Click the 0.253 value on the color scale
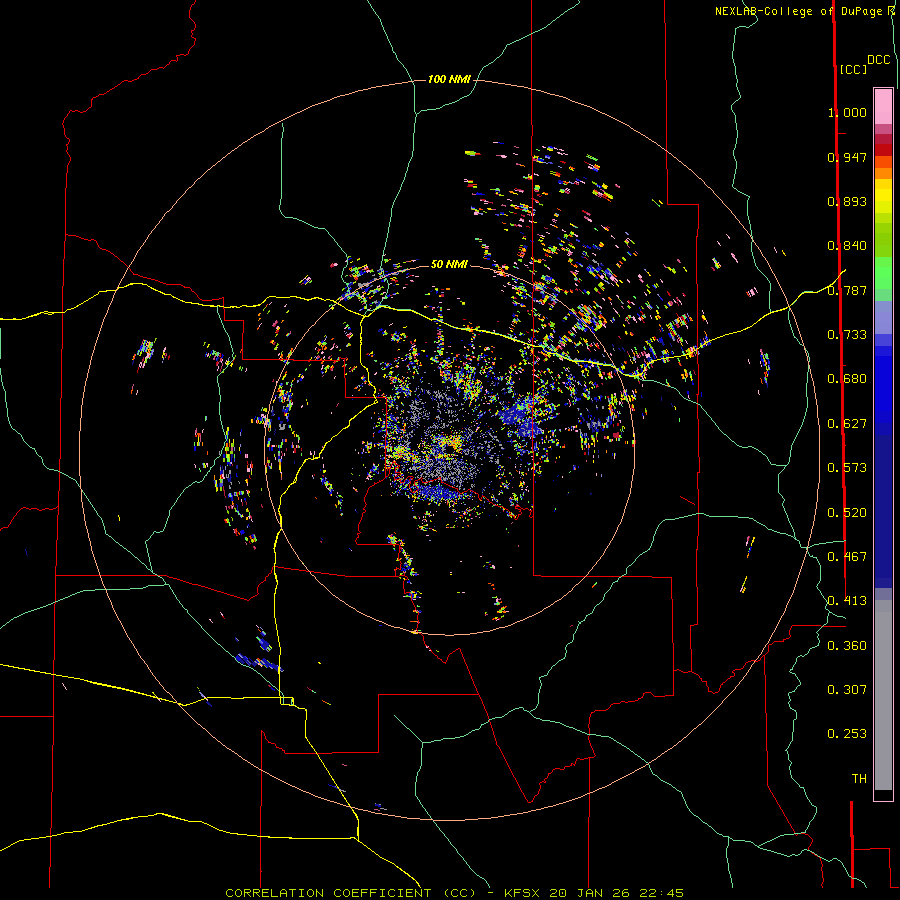This screenshot has width=900, height=900. click(847, 734)
